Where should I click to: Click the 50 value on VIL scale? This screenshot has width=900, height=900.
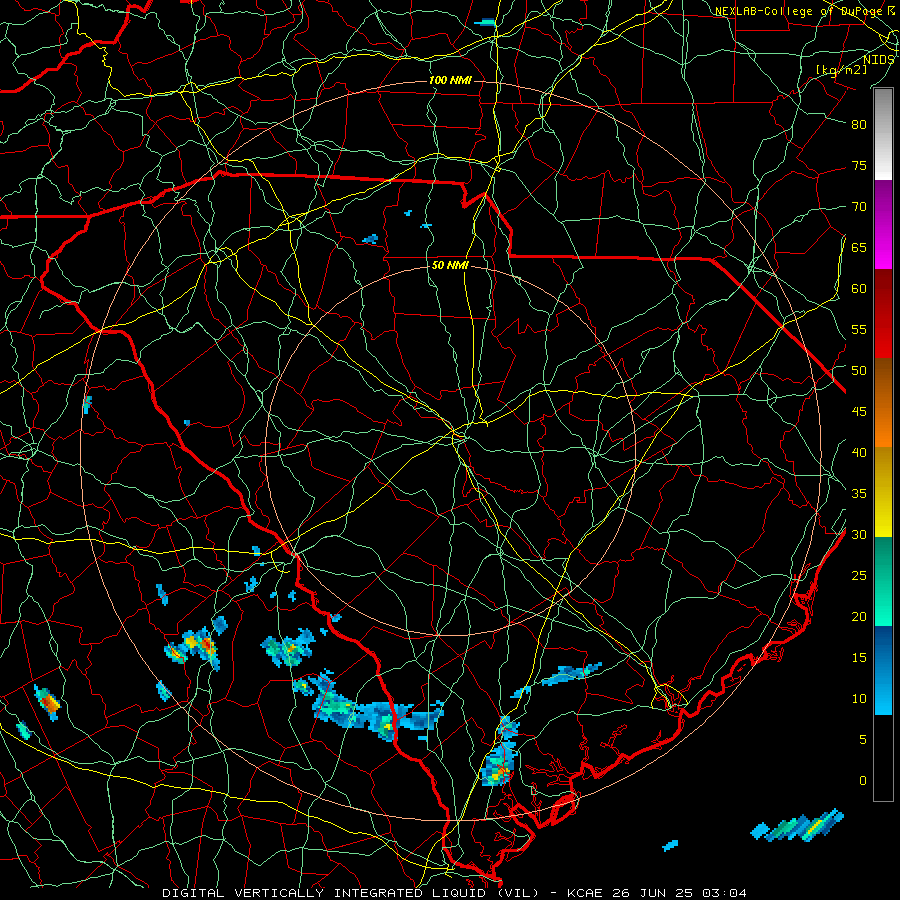pos(859,371)
